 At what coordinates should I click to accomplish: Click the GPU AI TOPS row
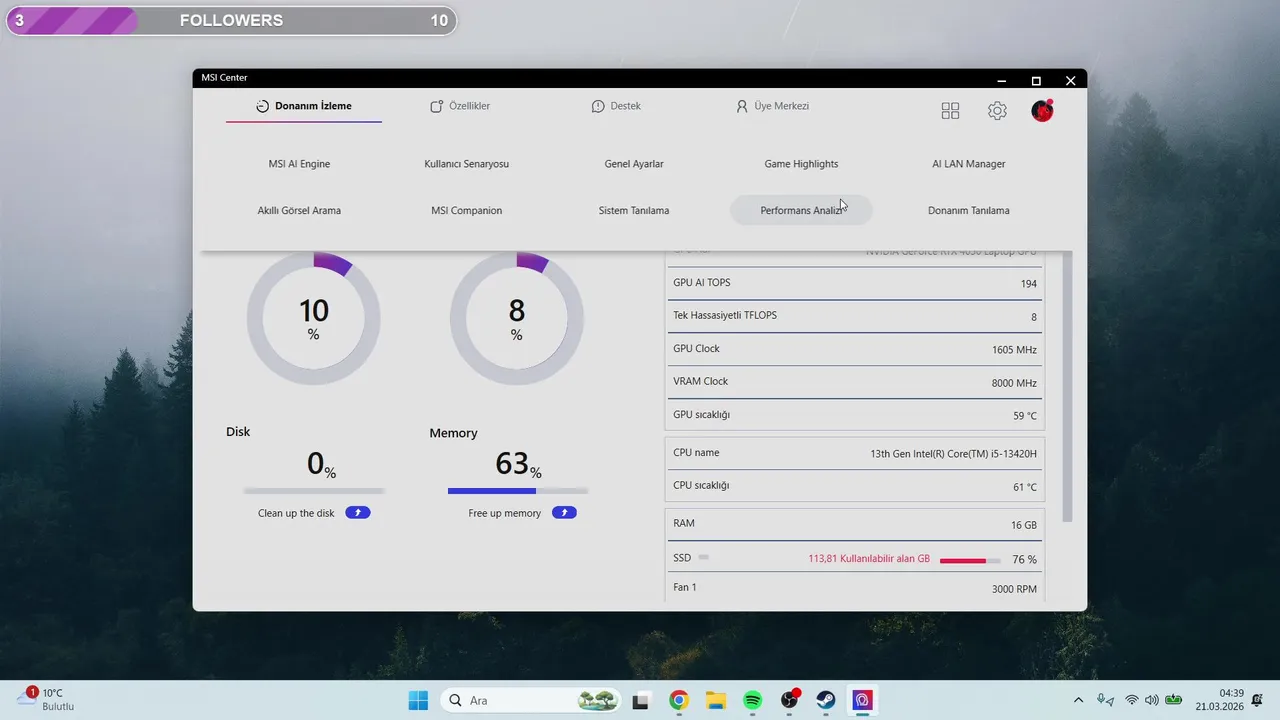point(855,283)
